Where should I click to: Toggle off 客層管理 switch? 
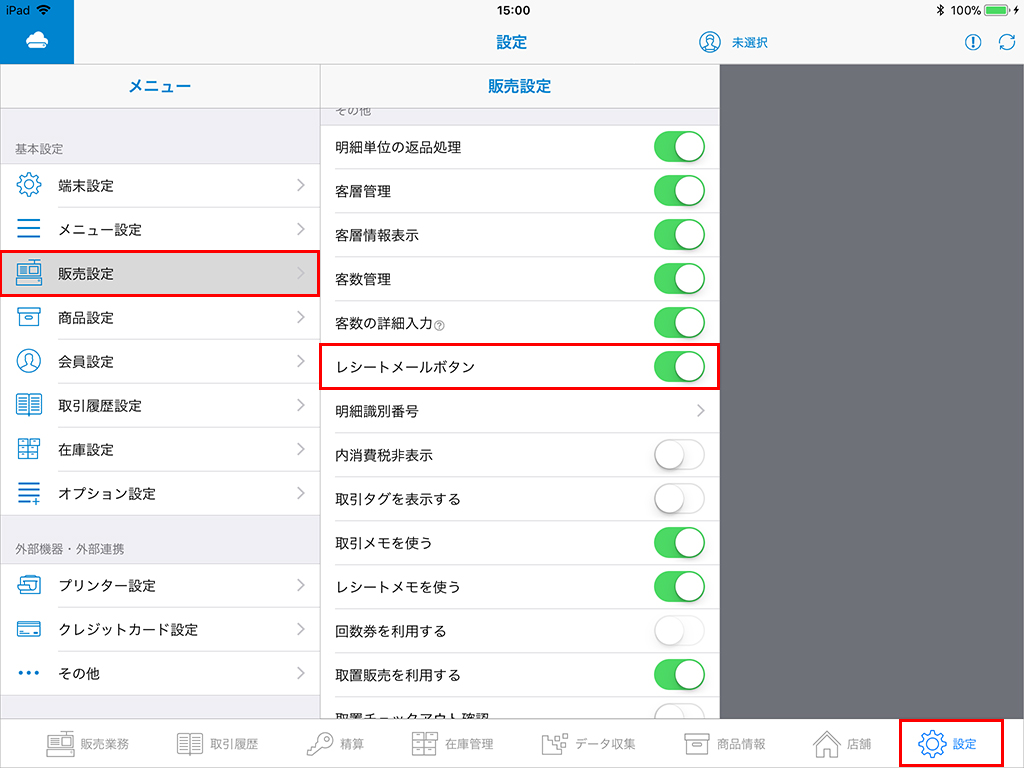[x=679, y=191]
